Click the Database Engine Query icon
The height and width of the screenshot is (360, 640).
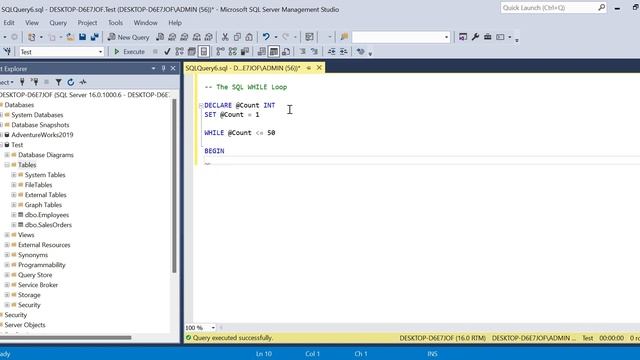[160, 37]
